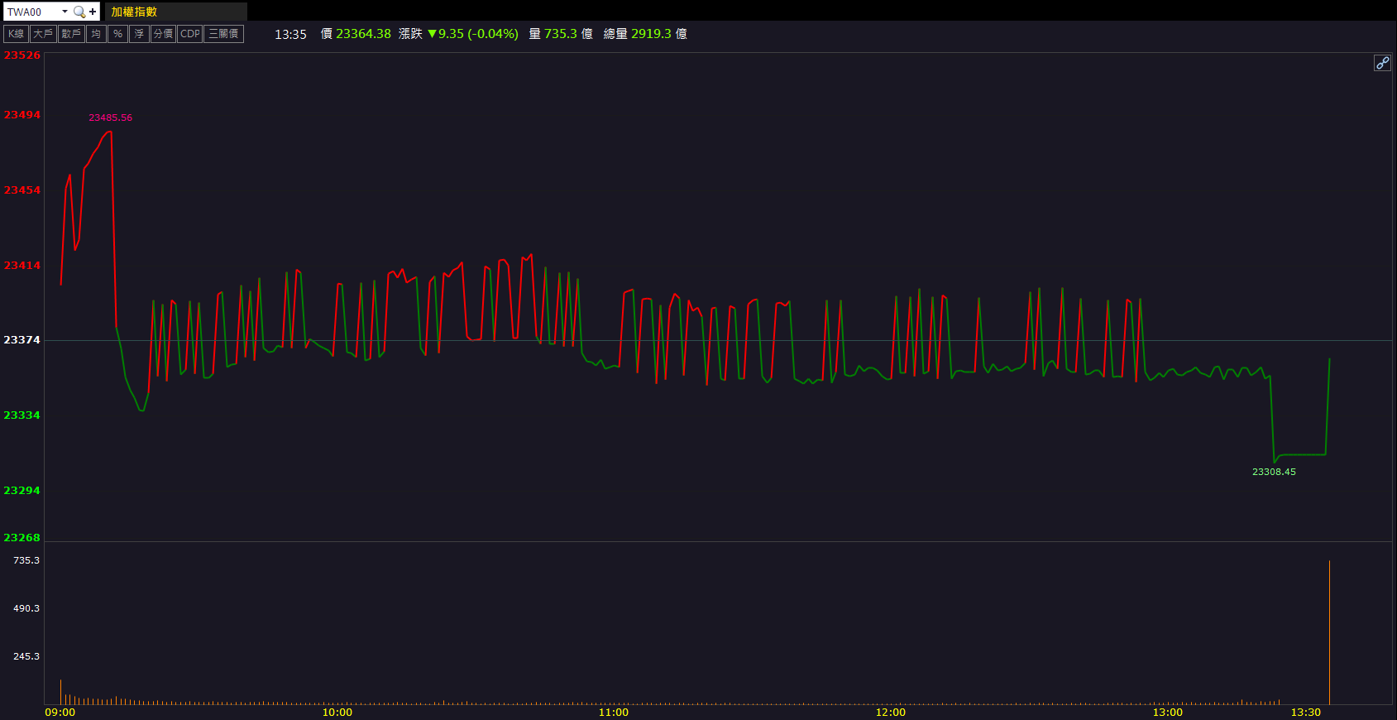This screenshot has height=720, width=1397.
Task: Click the 23485.56 high price marker
Action: pos(110,118)
